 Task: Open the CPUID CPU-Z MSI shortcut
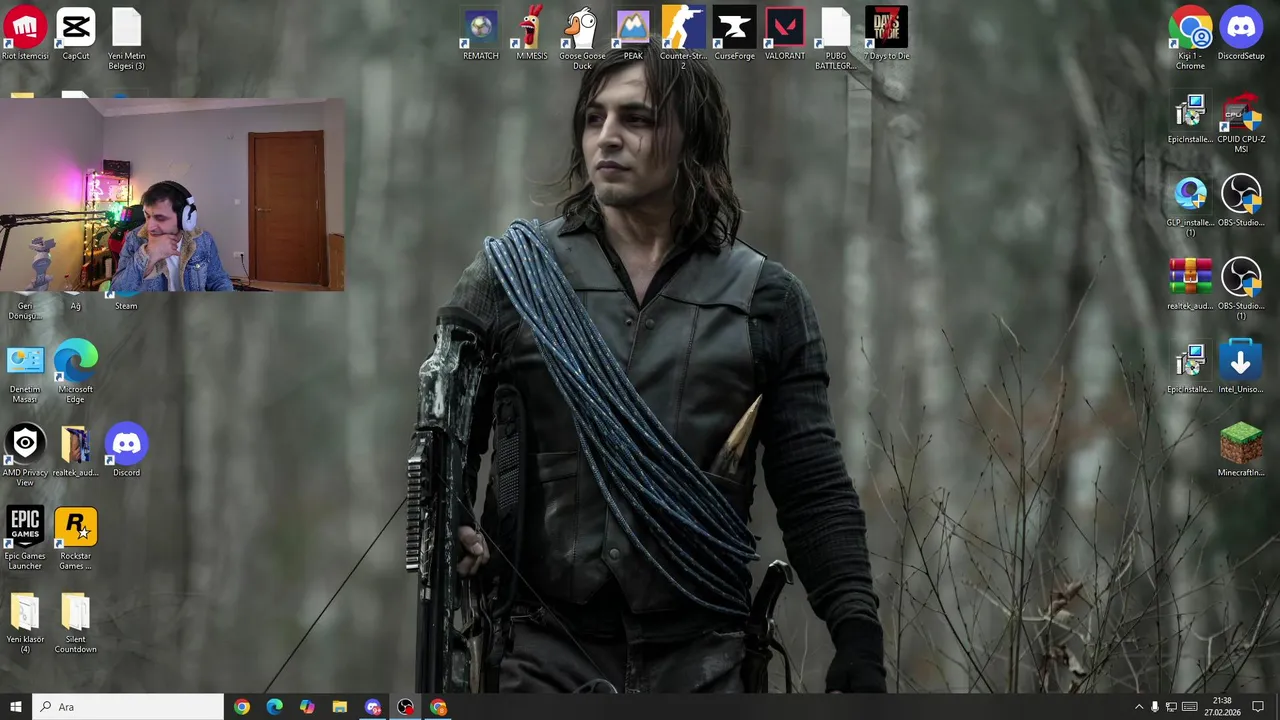[1241, 124]
